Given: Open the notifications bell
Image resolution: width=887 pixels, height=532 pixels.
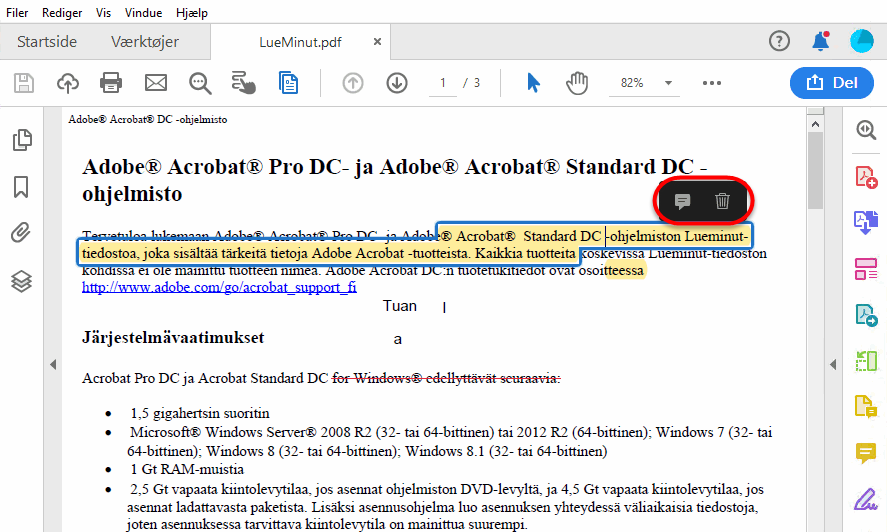Looking at the screenshot, I should pos(820,41).
